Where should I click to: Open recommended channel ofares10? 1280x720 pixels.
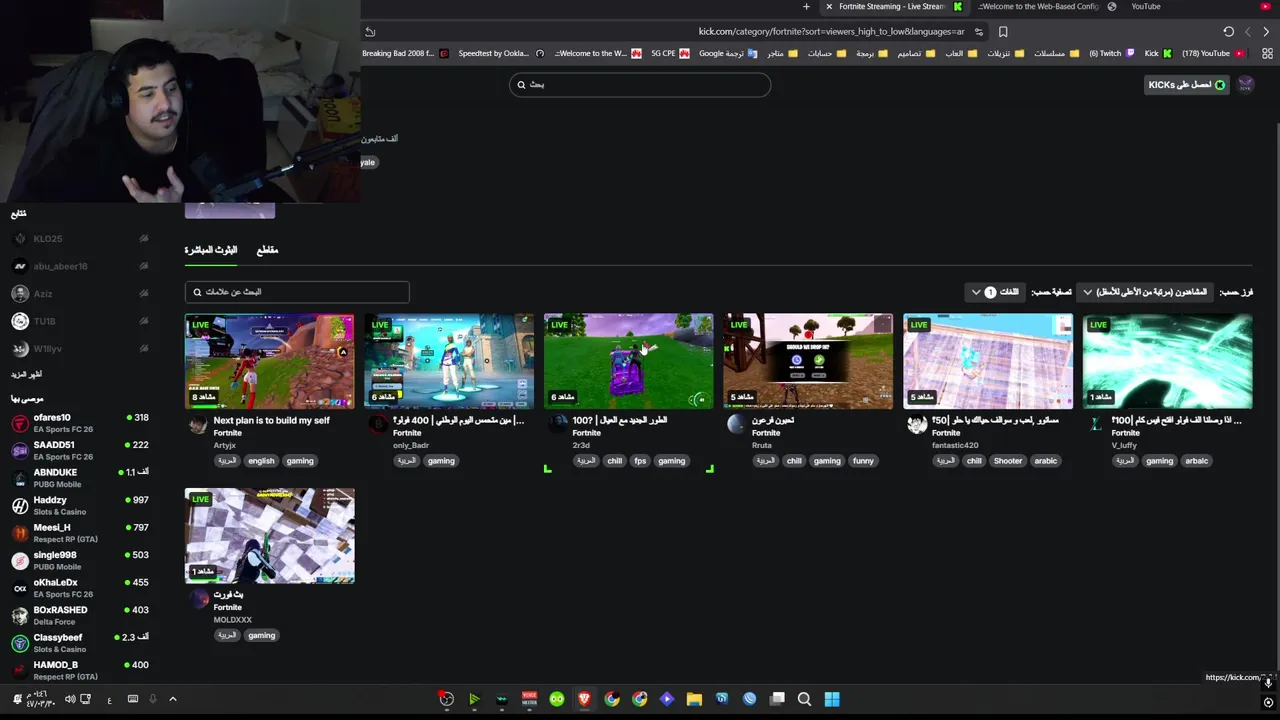pos(80,423)
